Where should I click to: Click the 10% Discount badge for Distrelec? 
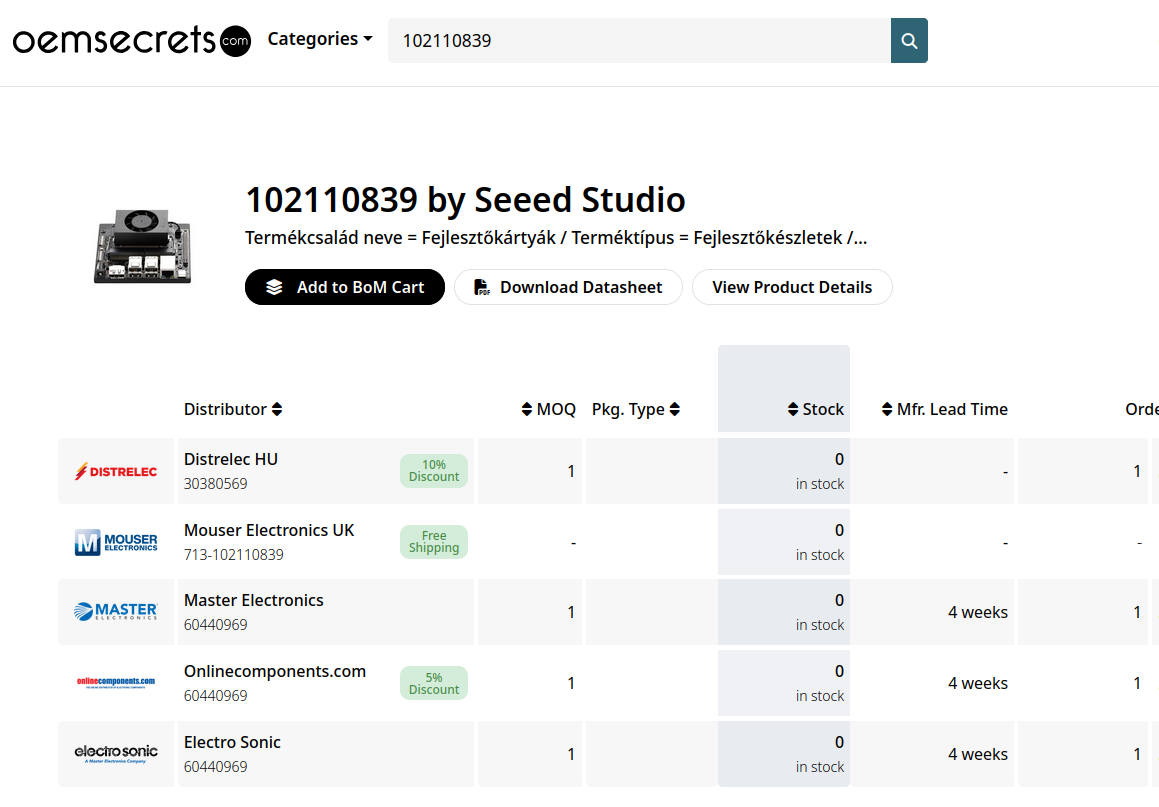coord(434,471)
